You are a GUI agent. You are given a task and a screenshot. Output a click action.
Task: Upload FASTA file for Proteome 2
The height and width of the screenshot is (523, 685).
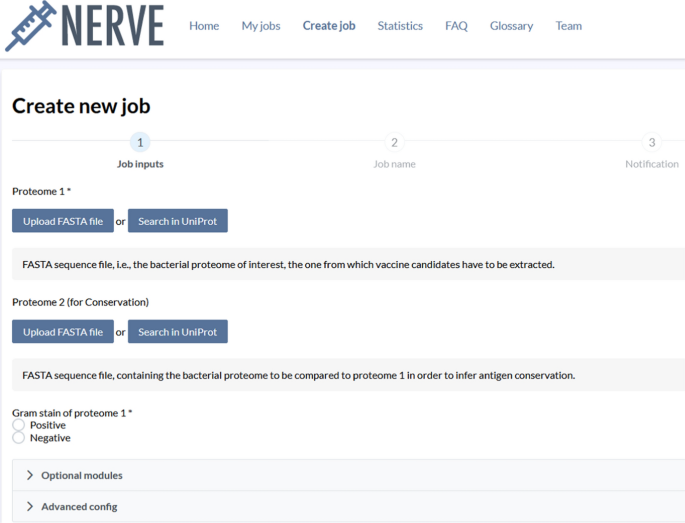click(63, 332)
